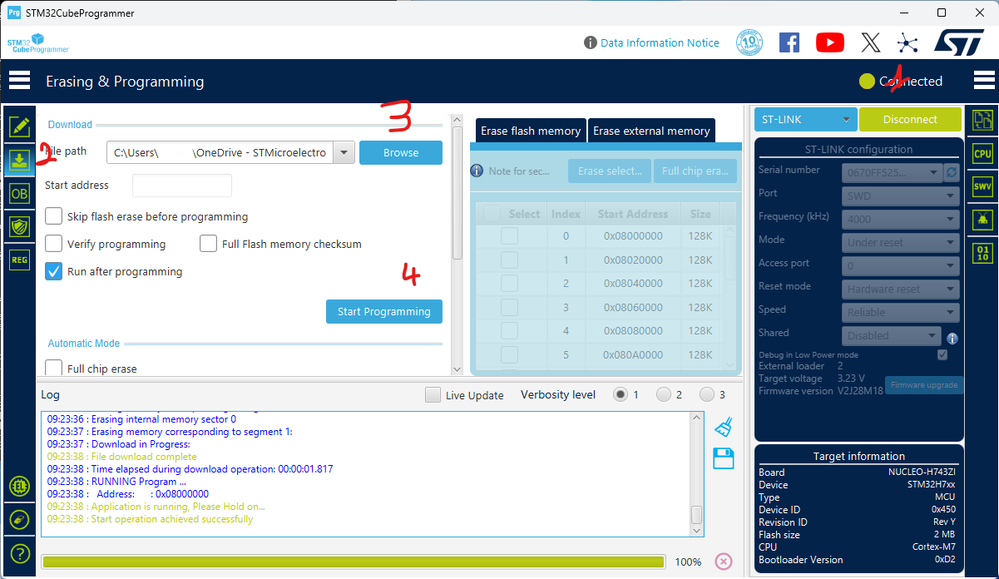Open the ST community network icon

tap(907, 43)
